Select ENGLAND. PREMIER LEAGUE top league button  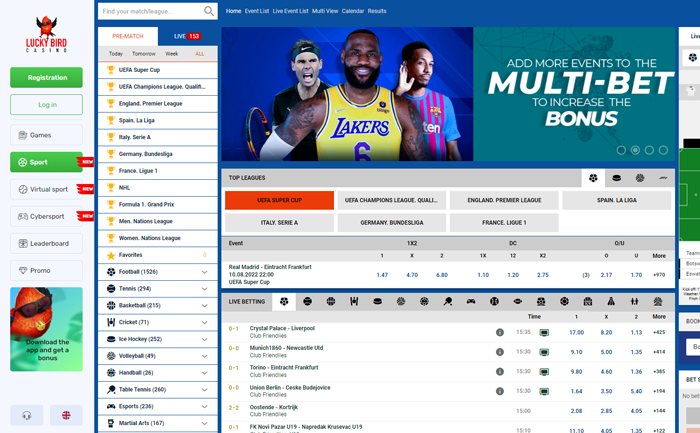(x=504, y=200)
